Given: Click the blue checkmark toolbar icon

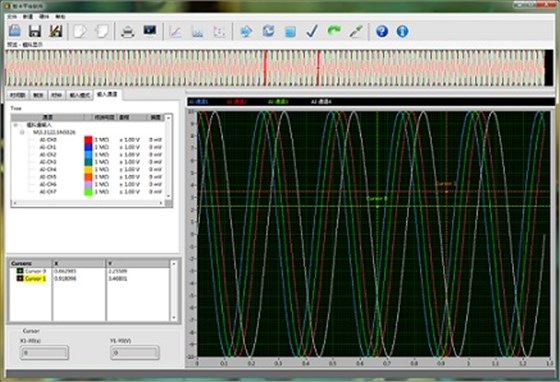Looking at the screenshot, I should click(312, 31).
